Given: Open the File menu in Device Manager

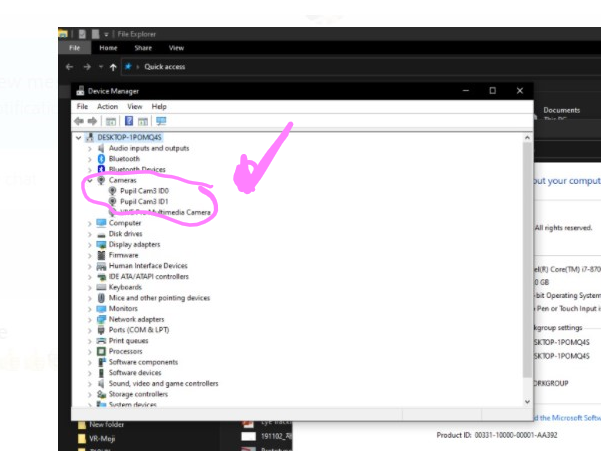Looking at the screenshot, I should click(x=82, y=107).
